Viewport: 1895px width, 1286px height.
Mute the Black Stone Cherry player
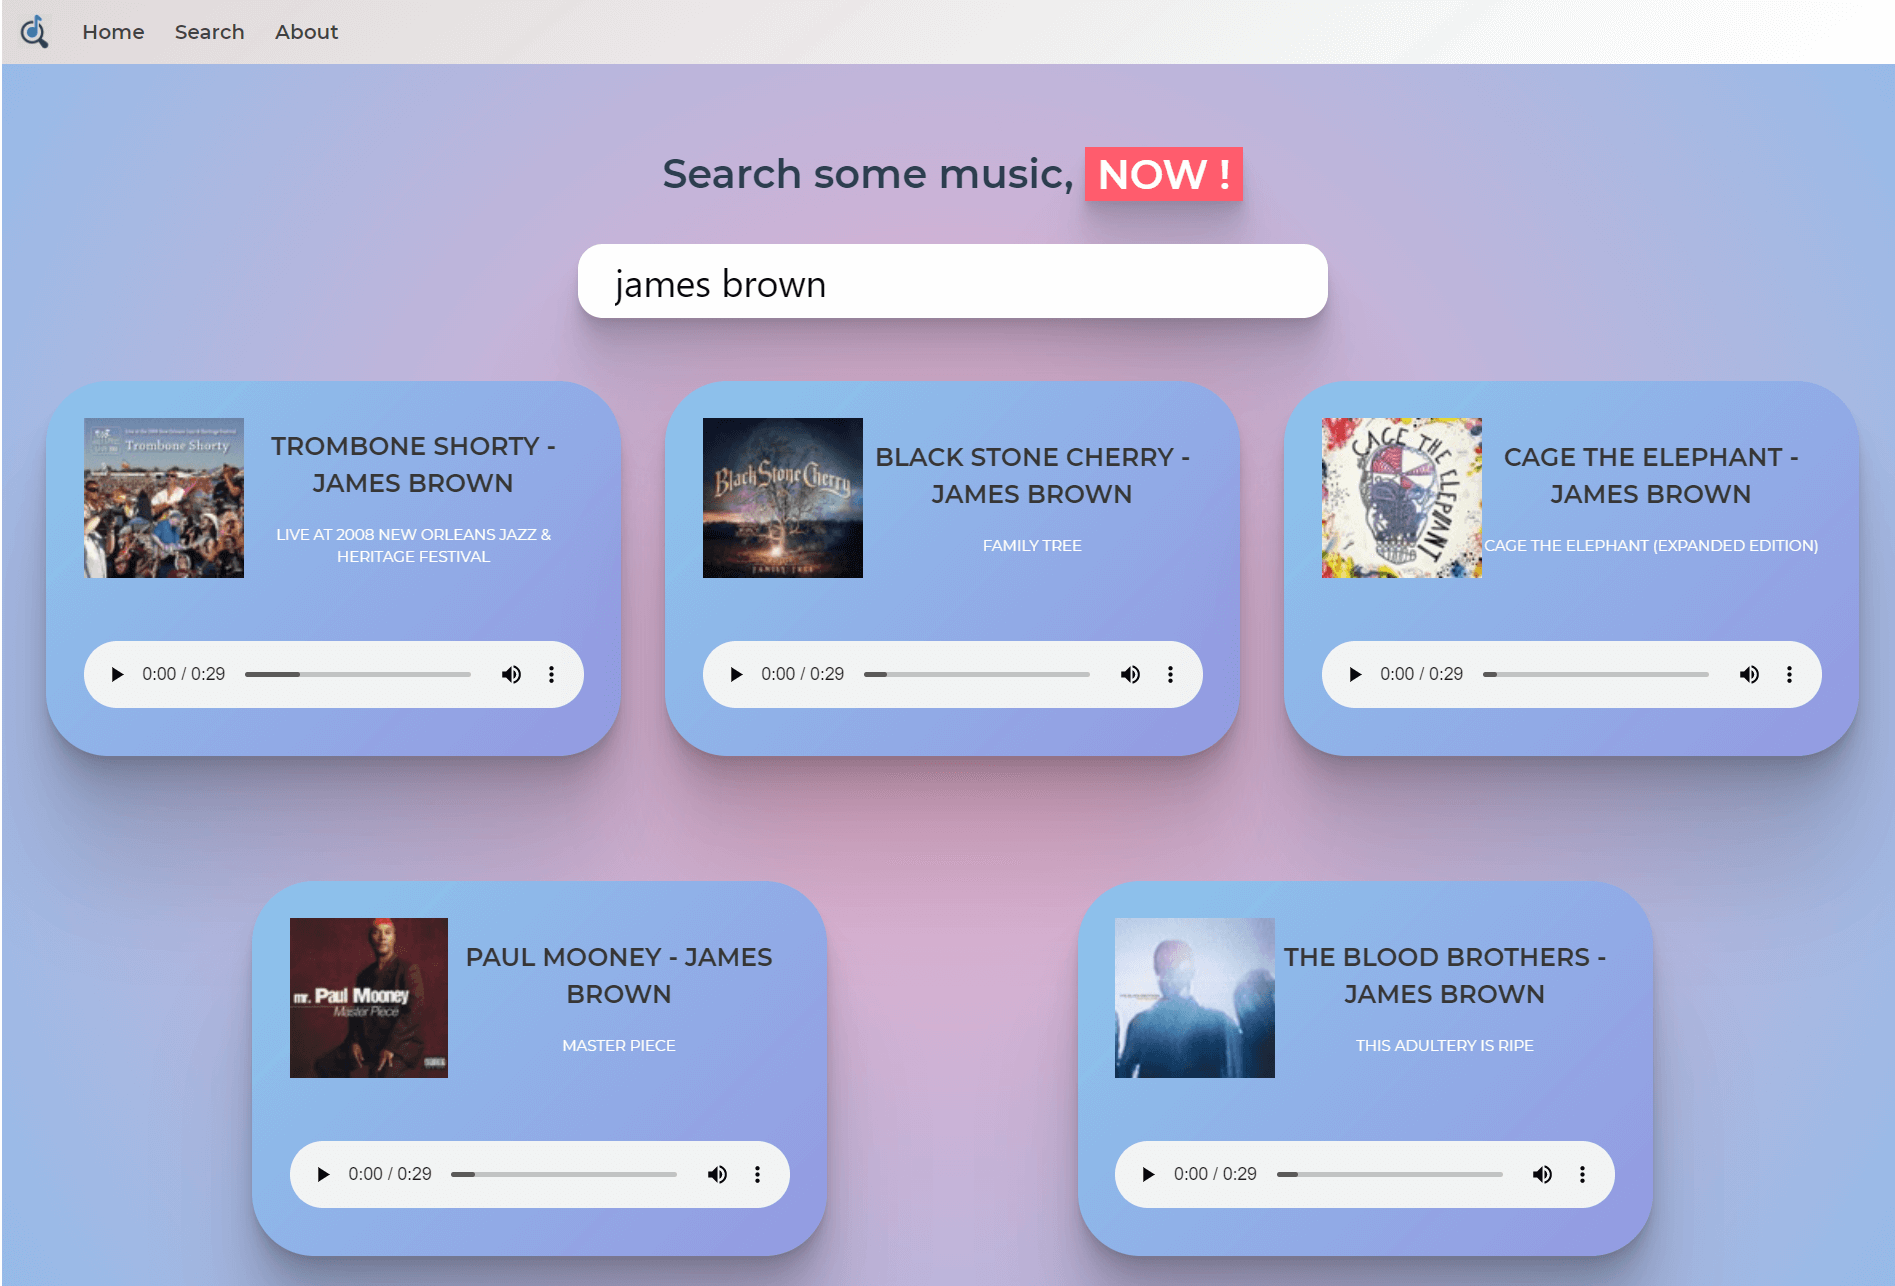[x=1130, y=674]
